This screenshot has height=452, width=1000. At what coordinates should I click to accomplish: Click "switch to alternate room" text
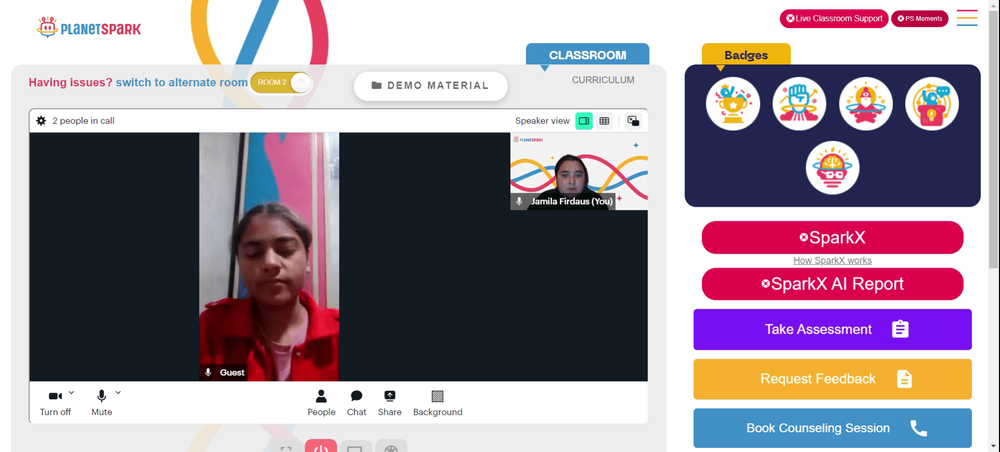[182, 82]
